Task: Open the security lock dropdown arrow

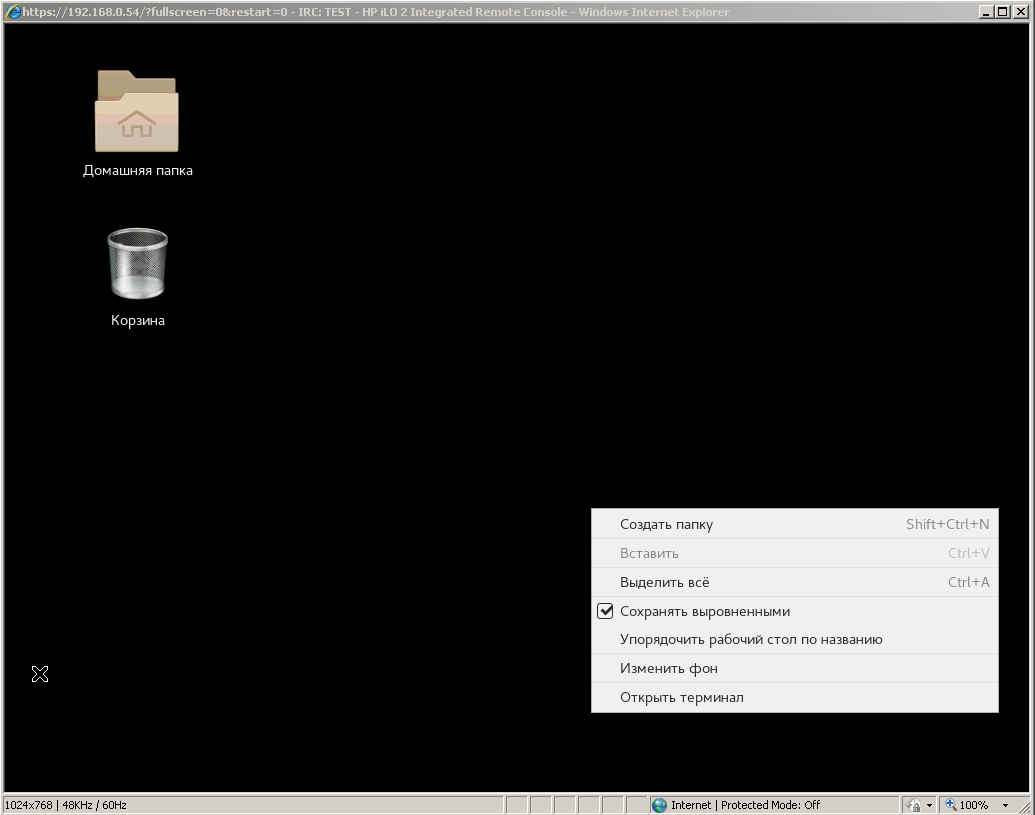Action: (x=929, y=805)
